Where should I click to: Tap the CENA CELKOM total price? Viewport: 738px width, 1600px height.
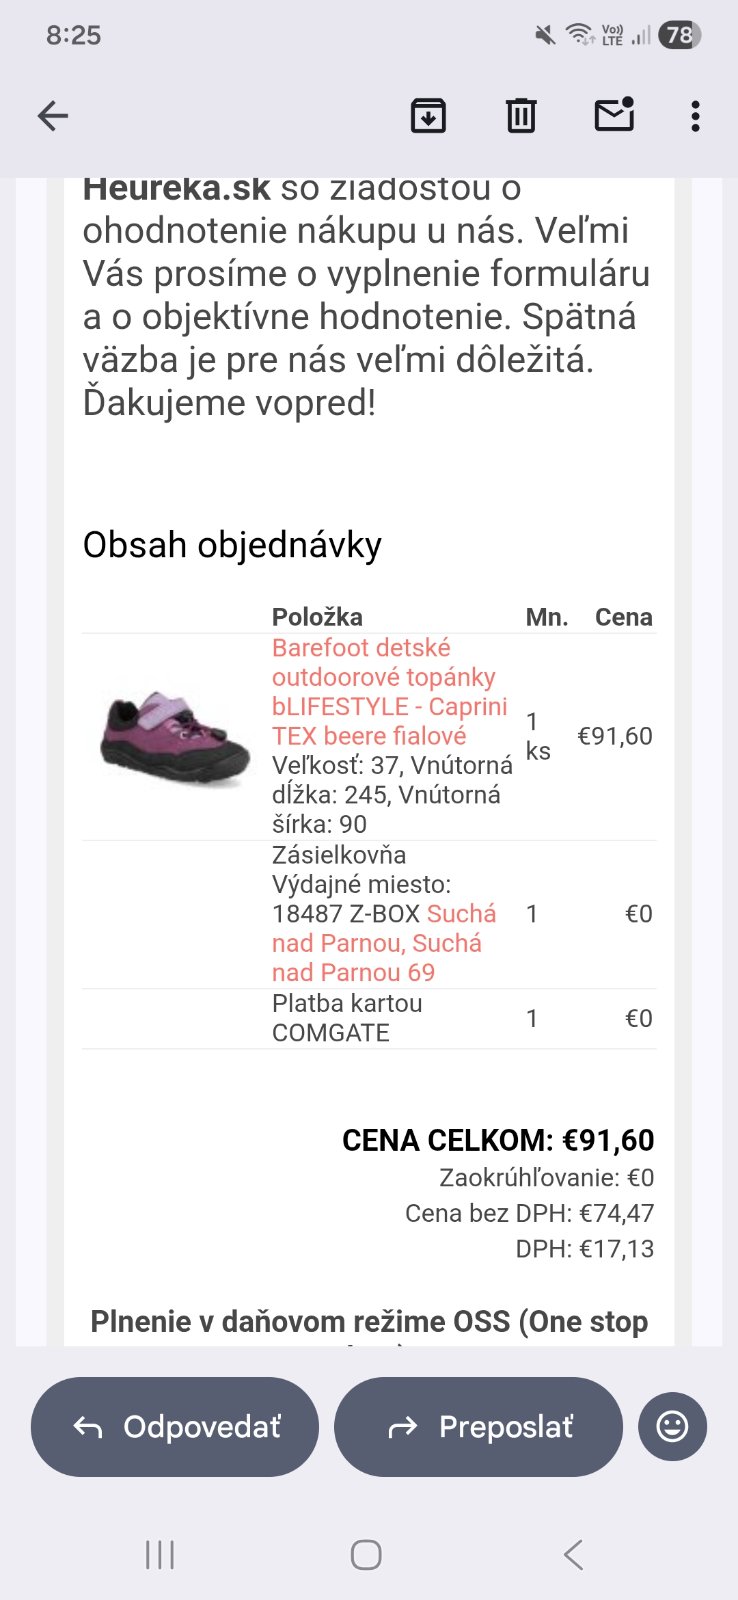(x=498, y=1140)
